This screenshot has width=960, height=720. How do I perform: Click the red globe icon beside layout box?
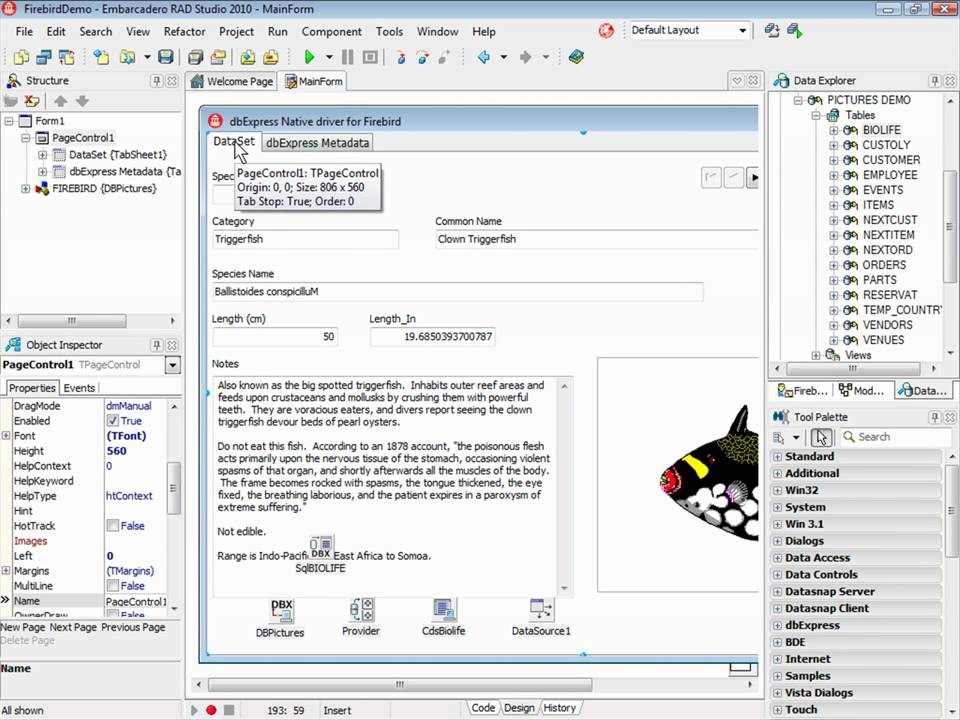click(606, 31)
